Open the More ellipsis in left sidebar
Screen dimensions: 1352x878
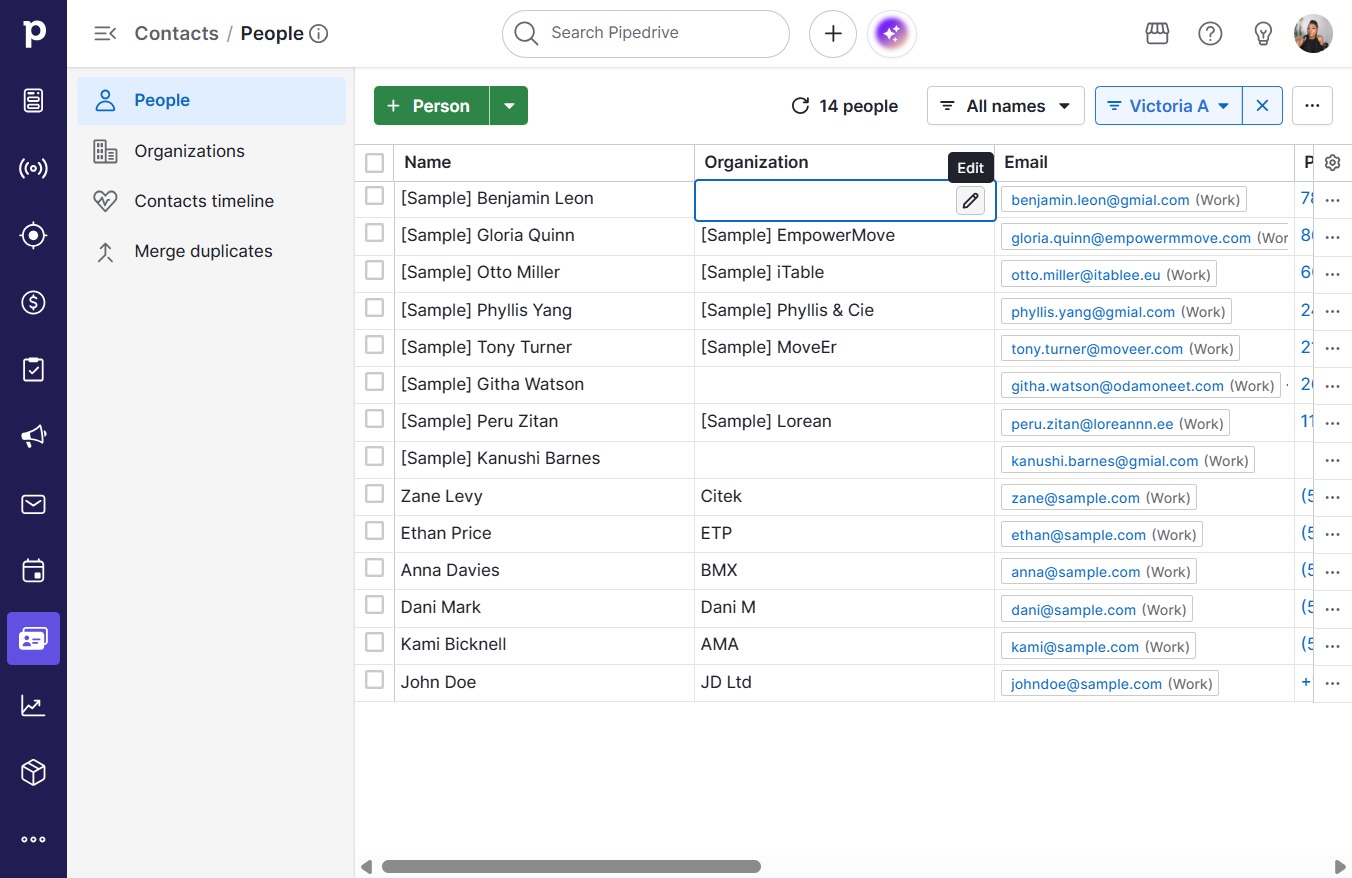tap(33, 840)
